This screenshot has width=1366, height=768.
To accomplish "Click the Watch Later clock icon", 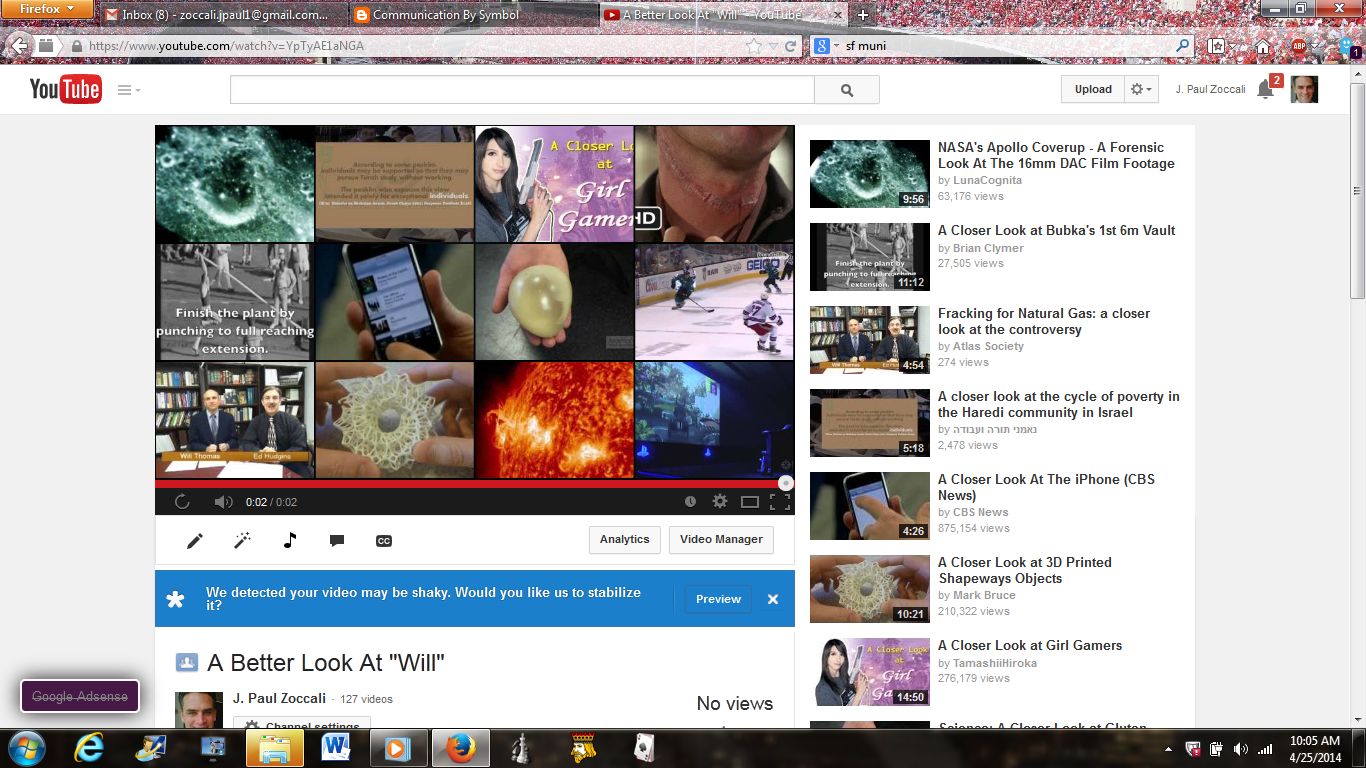I will pos(690,502).
